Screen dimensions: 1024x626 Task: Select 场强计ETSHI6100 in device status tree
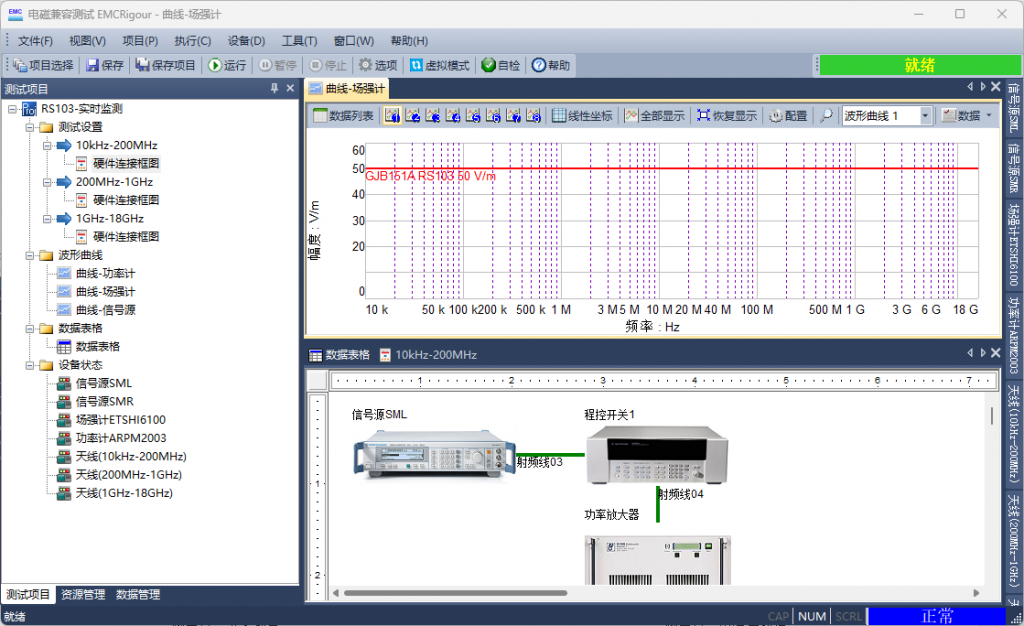pos(120,420)
